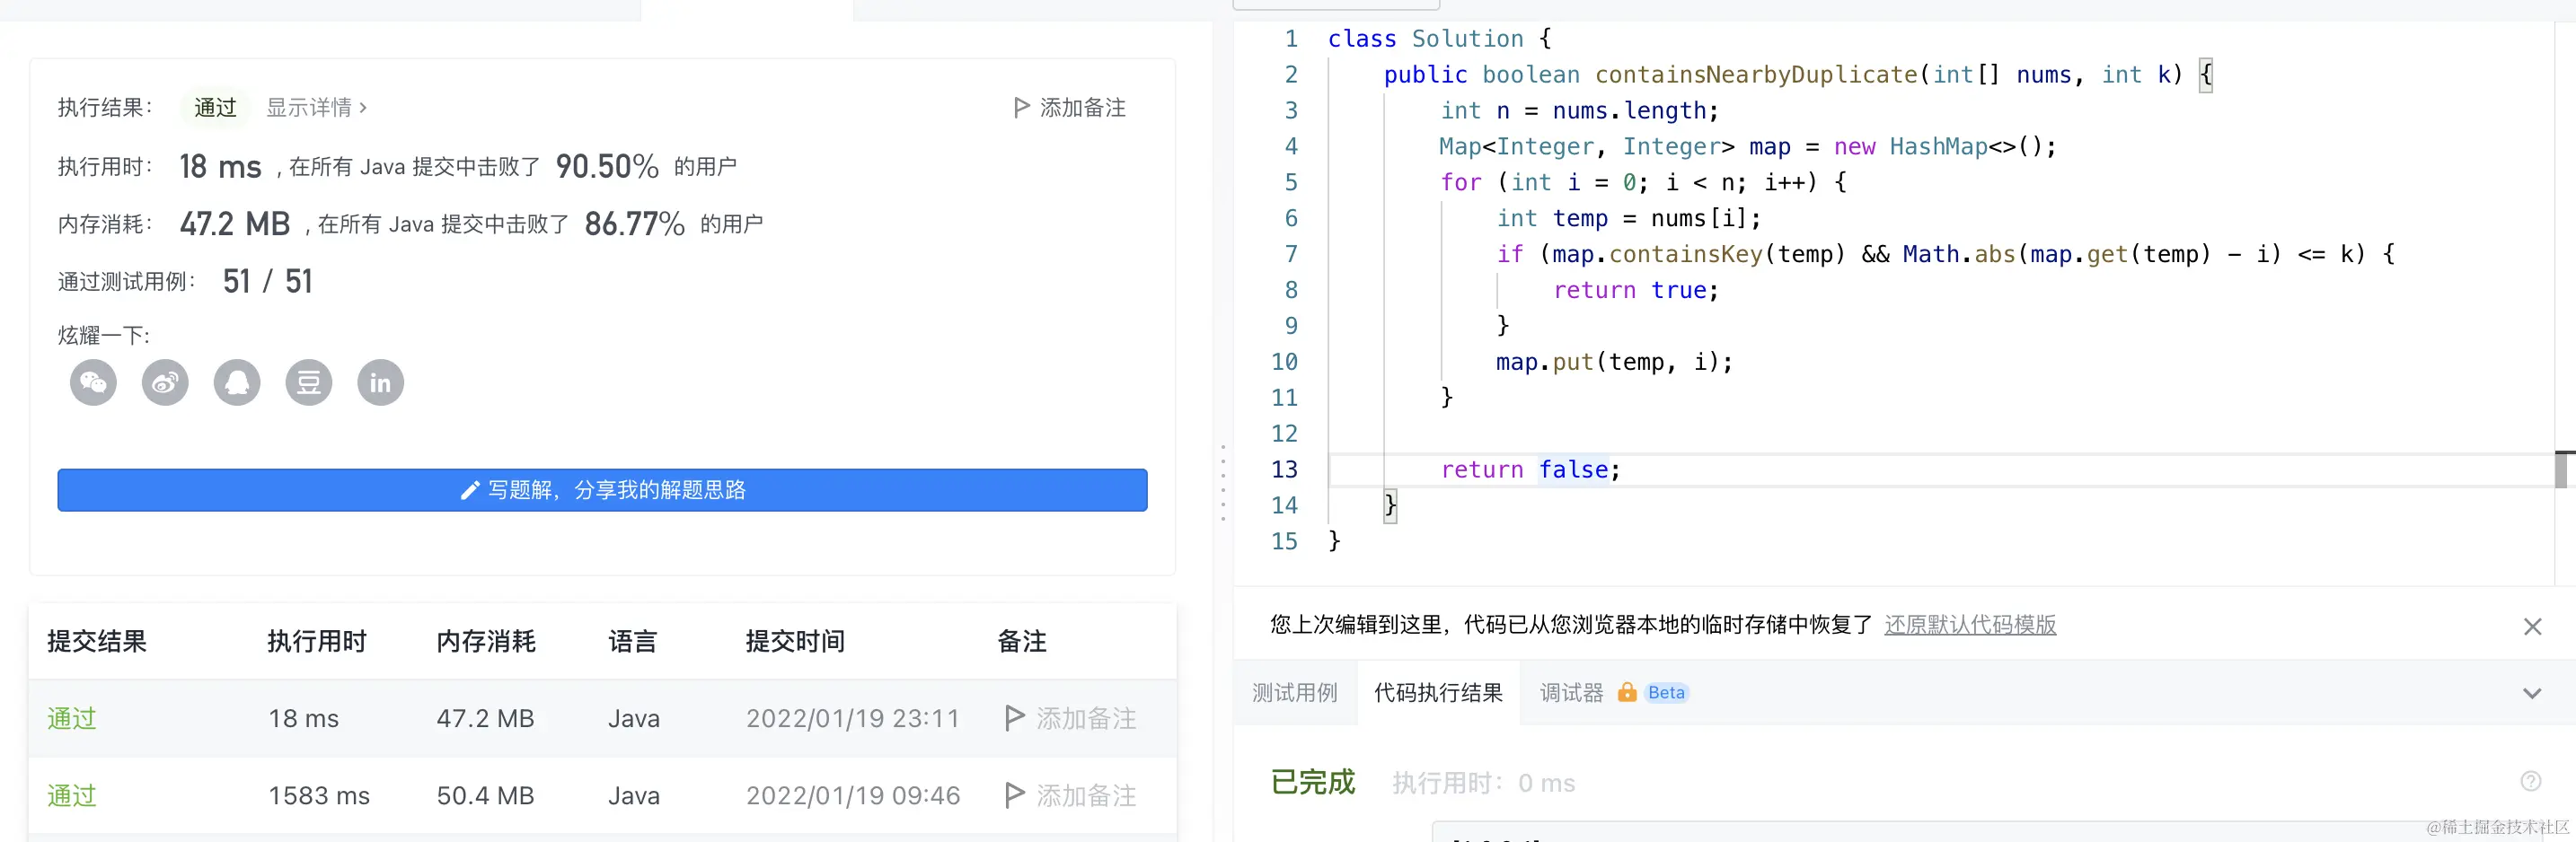The image size is (2576, 842).
Task: Share result via QQ penguin icon
Action: click(237, 382)
